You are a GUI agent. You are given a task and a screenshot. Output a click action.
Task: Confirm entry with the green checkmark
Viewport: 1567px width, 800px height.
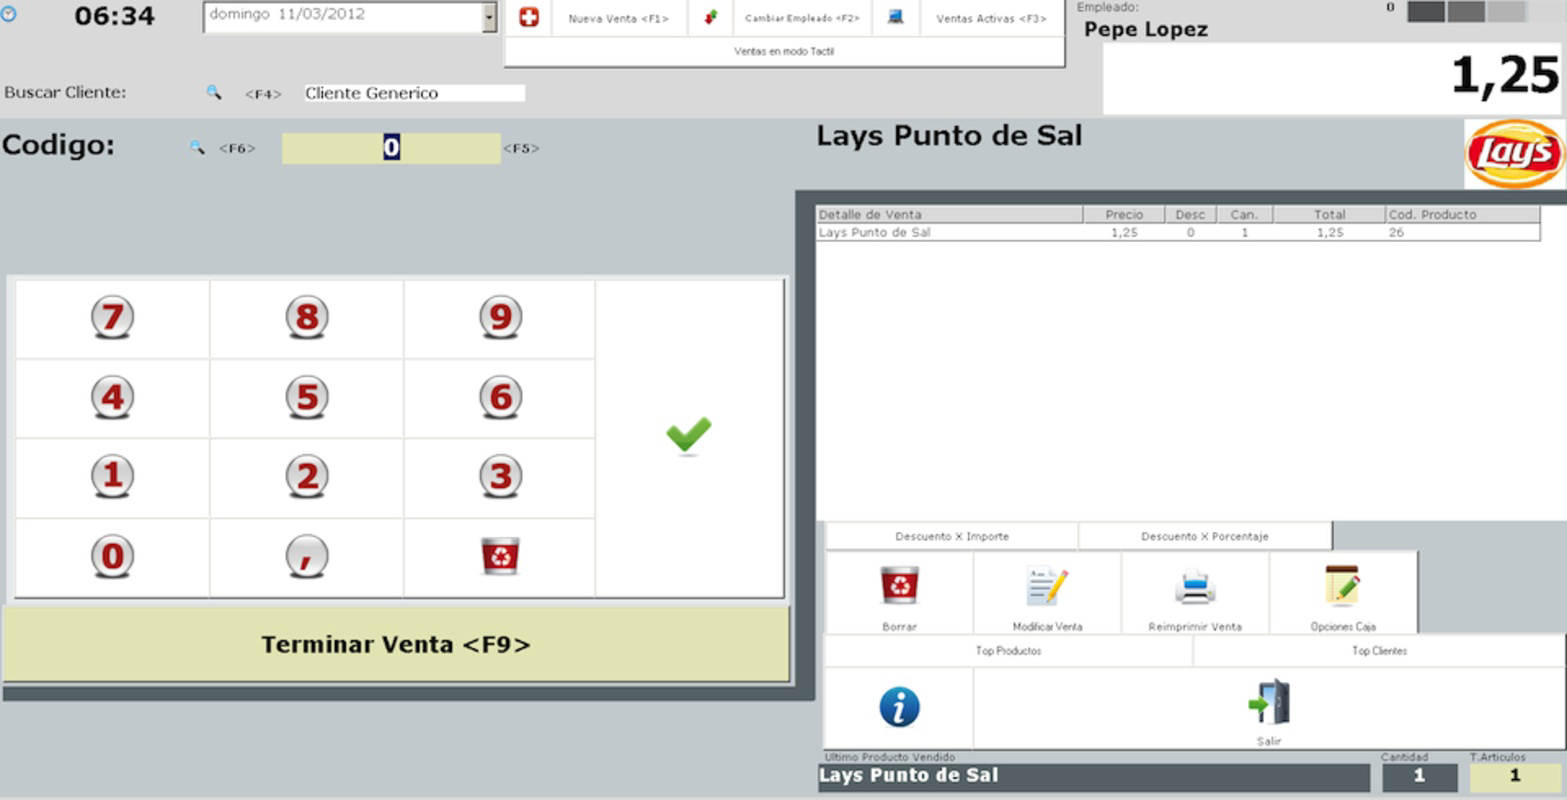pos(689,437)
